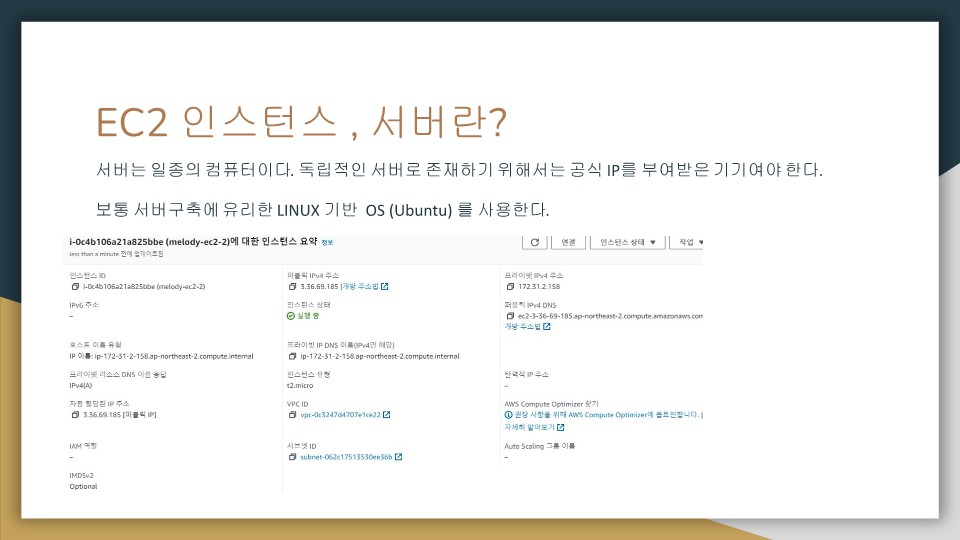Viewport: 960px width, 540px height.
Task: Copy the auto-assigned IP under 자동 할당된 IP 주소
Action: pos(75,415)
